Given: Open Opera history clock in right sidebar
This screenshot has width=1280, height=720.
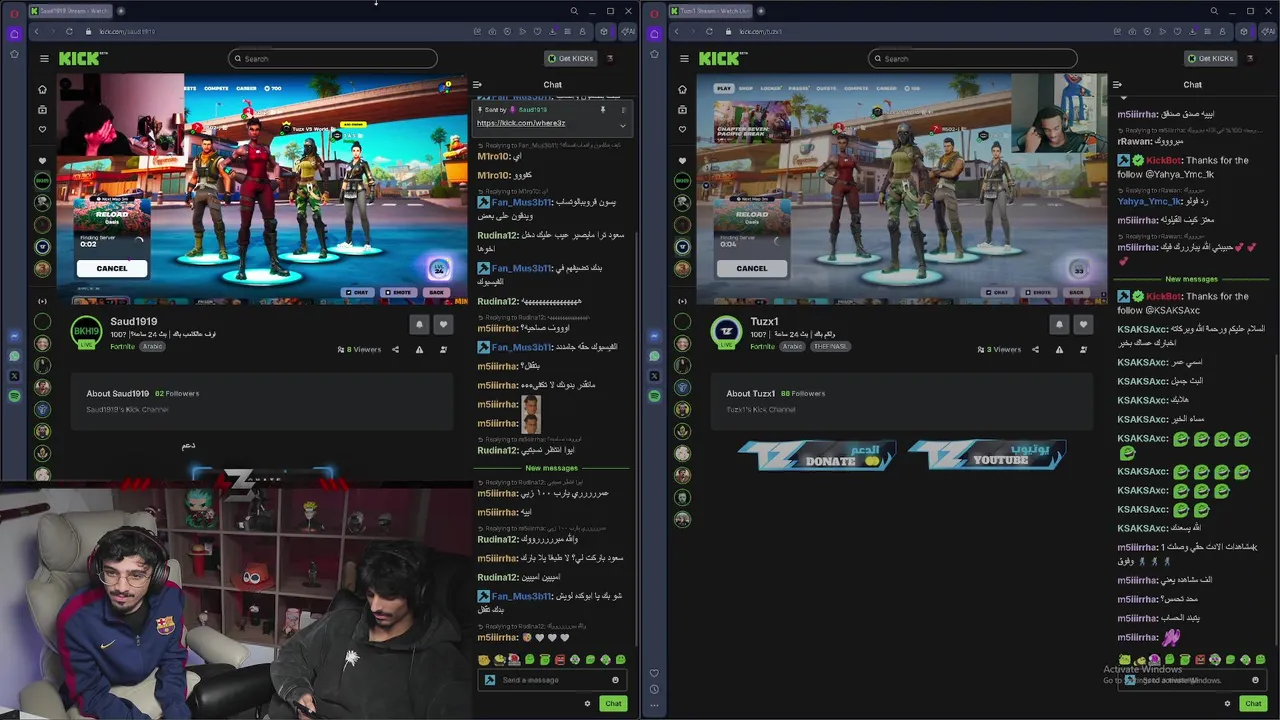Looking at the screenshot, I should (654, 689).
